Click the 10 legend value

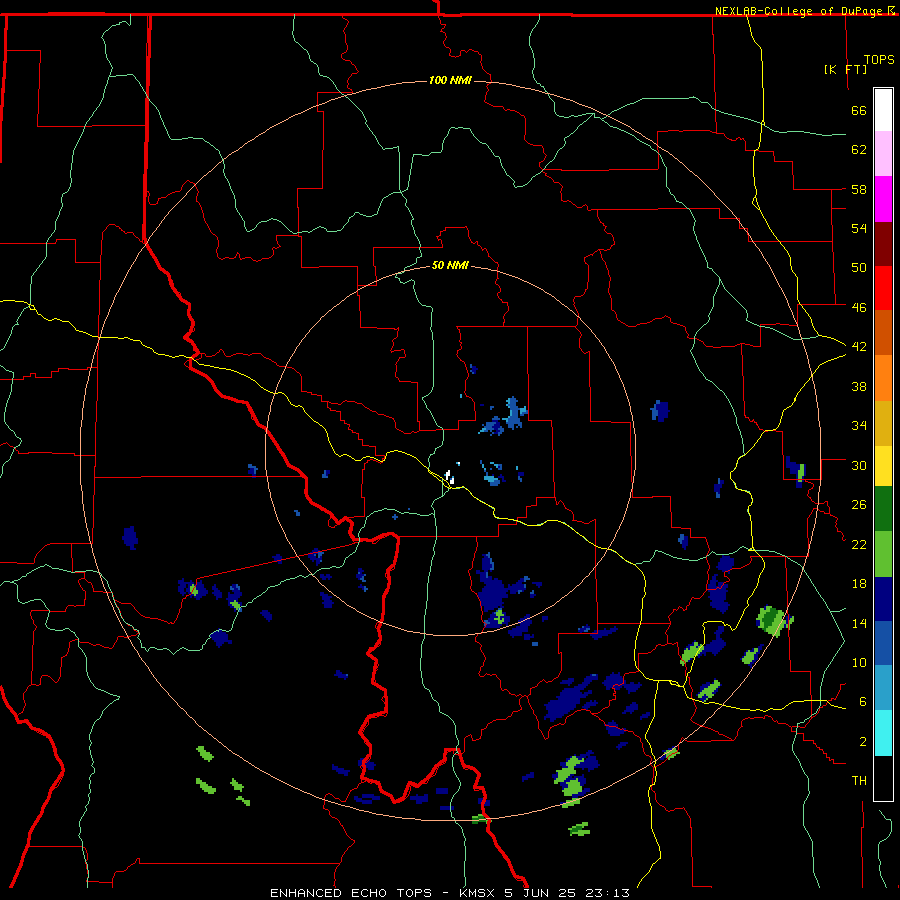click(859, 663)
